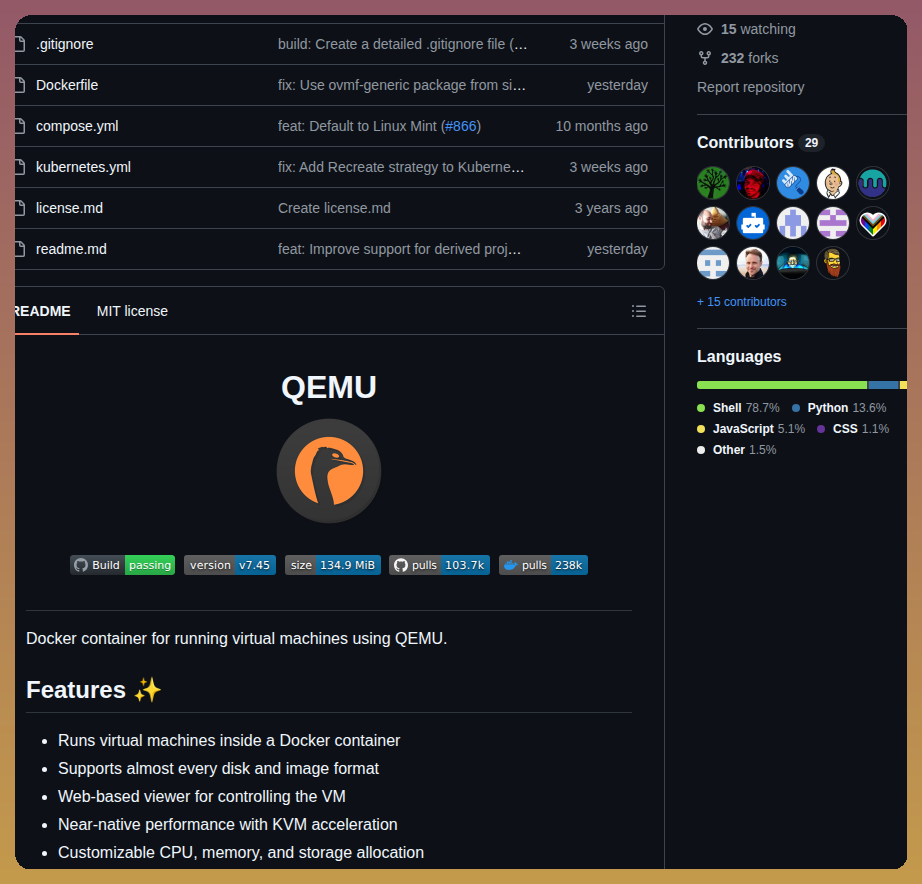The height and width of the screenshot is (884, 922).
Task: Open the Contributors heading link
Action: point(745,143)
